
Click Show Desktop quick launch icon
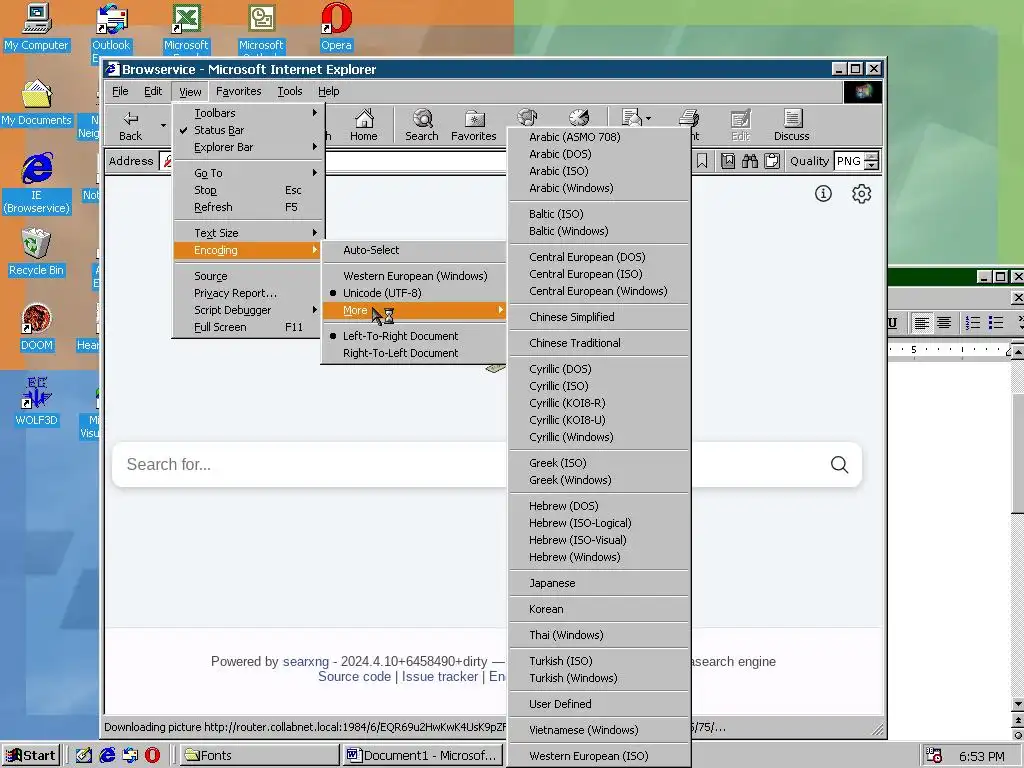click(x=84, y=755)
